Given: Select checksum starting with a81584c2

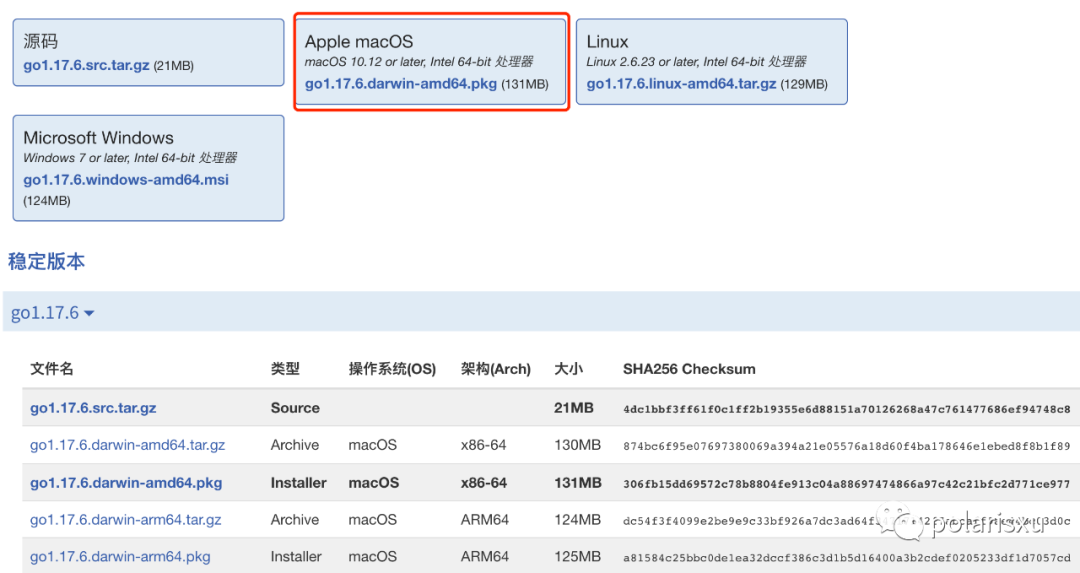Looking at the screenshot, I should coord(847,558).
